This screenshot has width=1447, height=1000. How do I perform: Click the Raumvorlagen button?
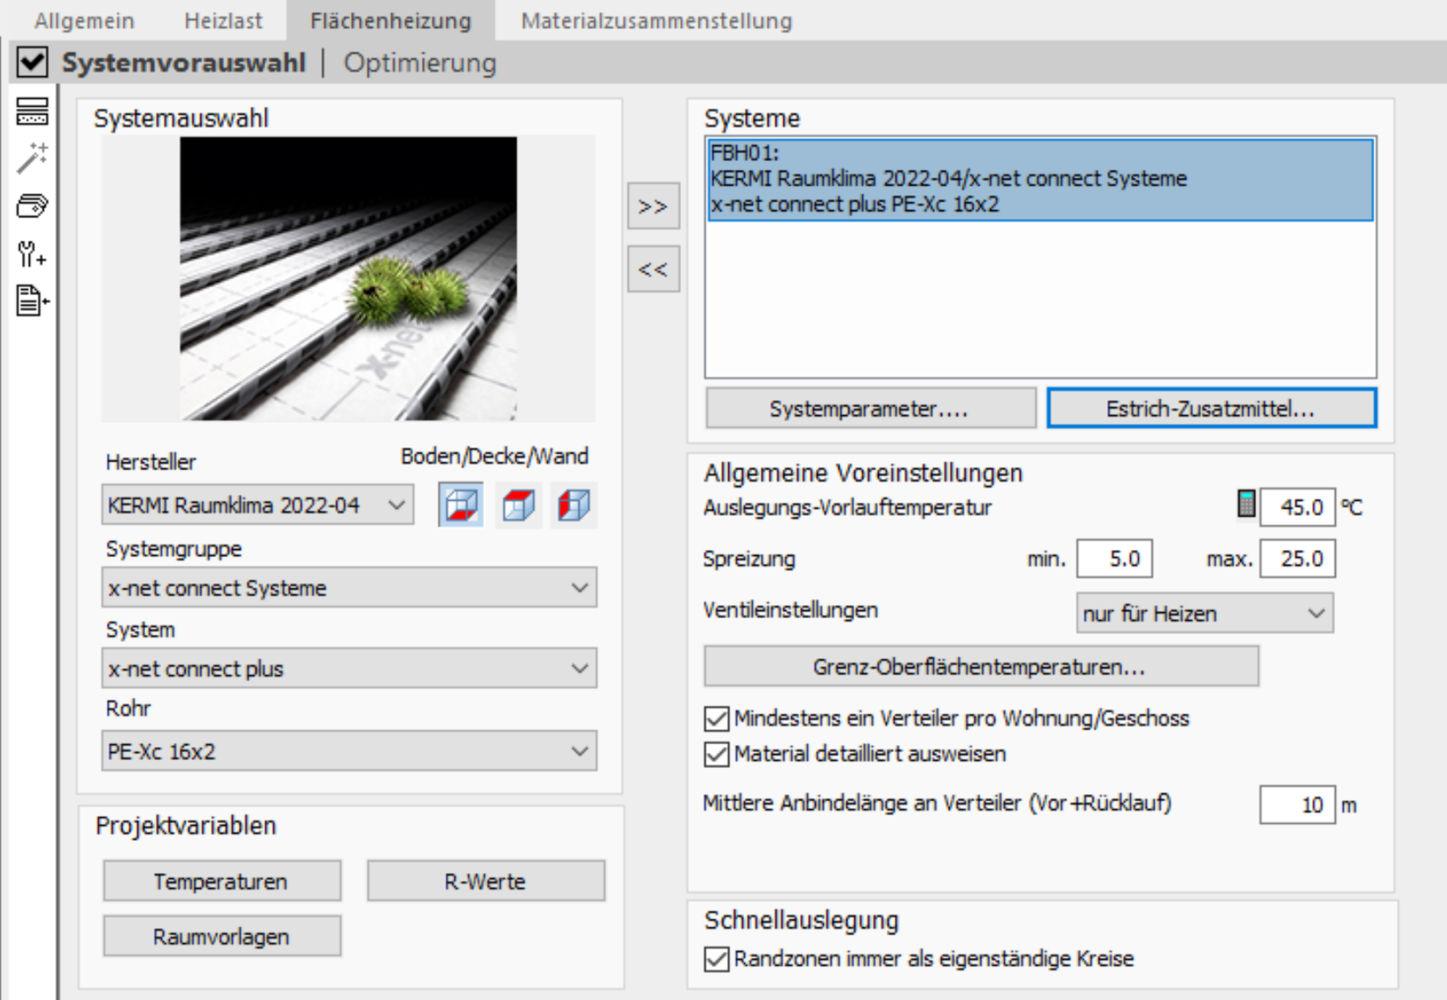(x=221, y=936)
